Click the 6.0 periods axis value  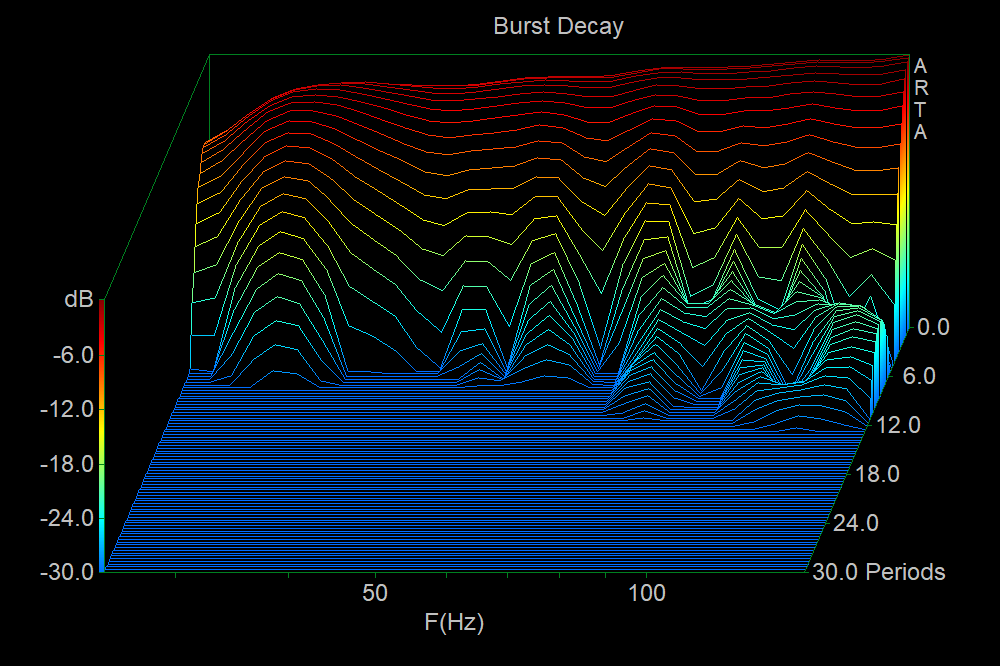[919, 377]
